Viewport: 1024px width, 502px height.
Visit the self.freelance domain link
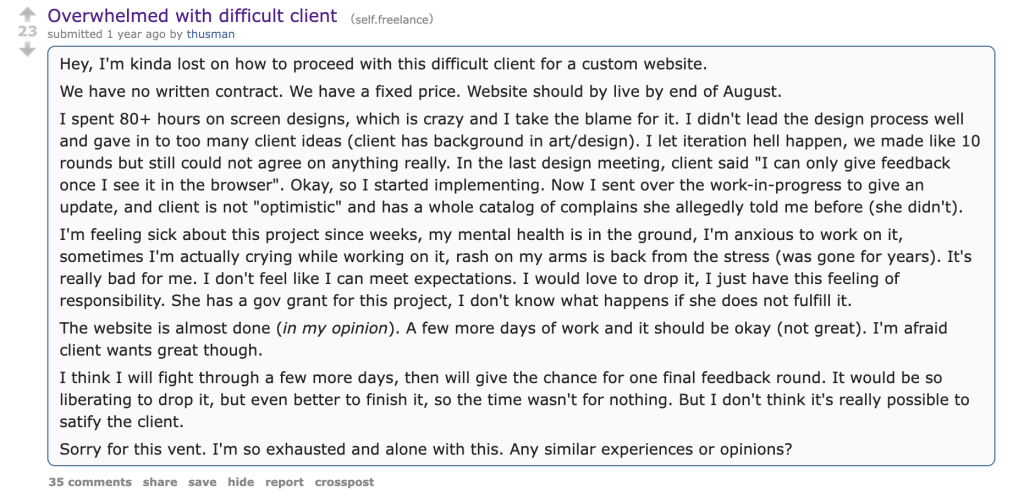[x=392, y=20]
